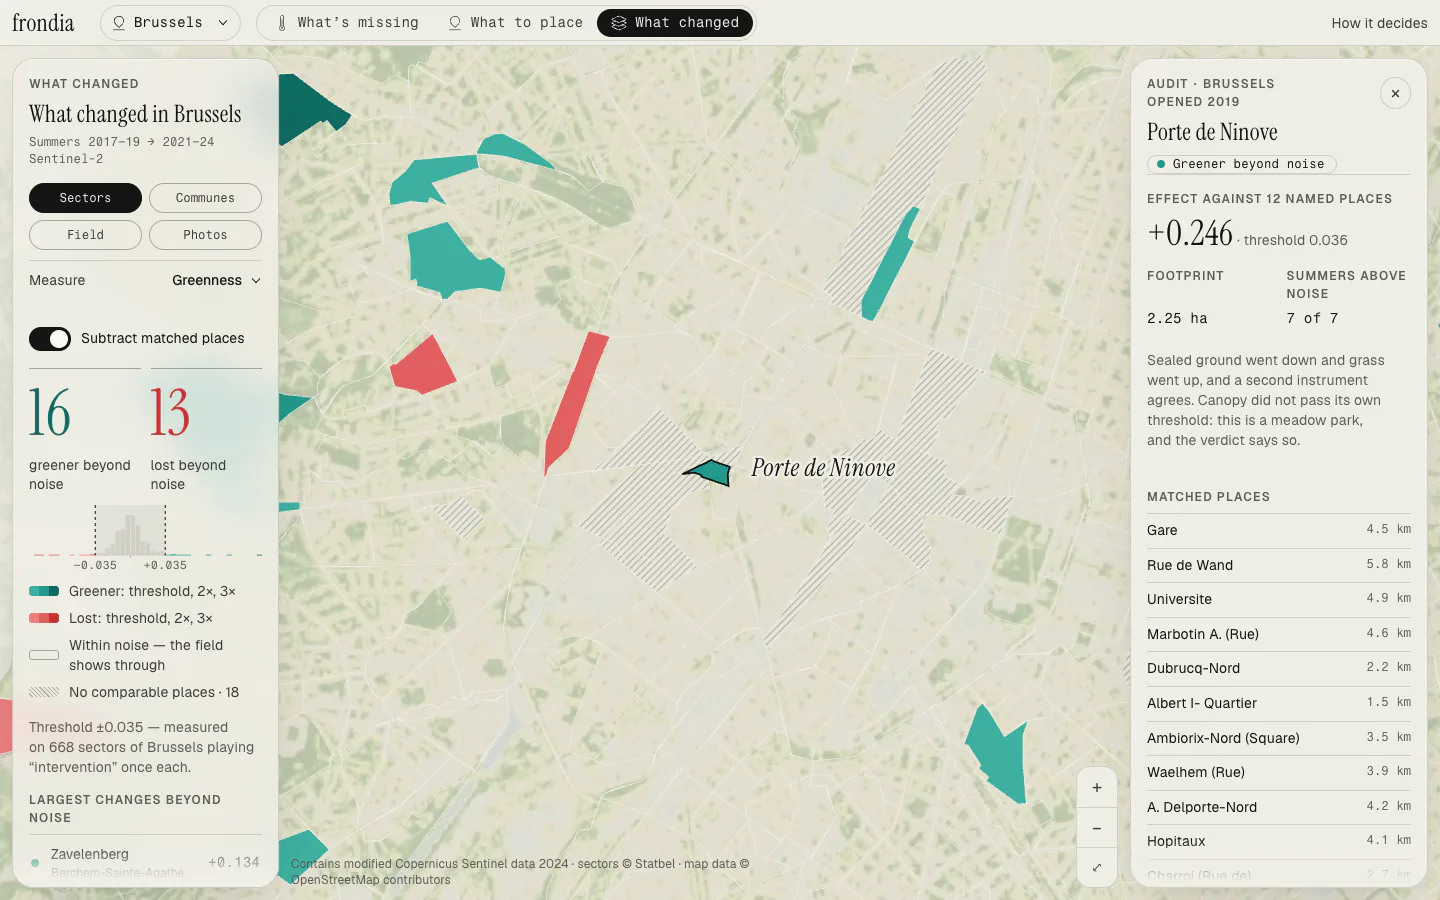Image resolution: width=1440 pixels, height=900 pixels.
Task: Toggle Subtract matched places switch
Action: pos(50,339)
